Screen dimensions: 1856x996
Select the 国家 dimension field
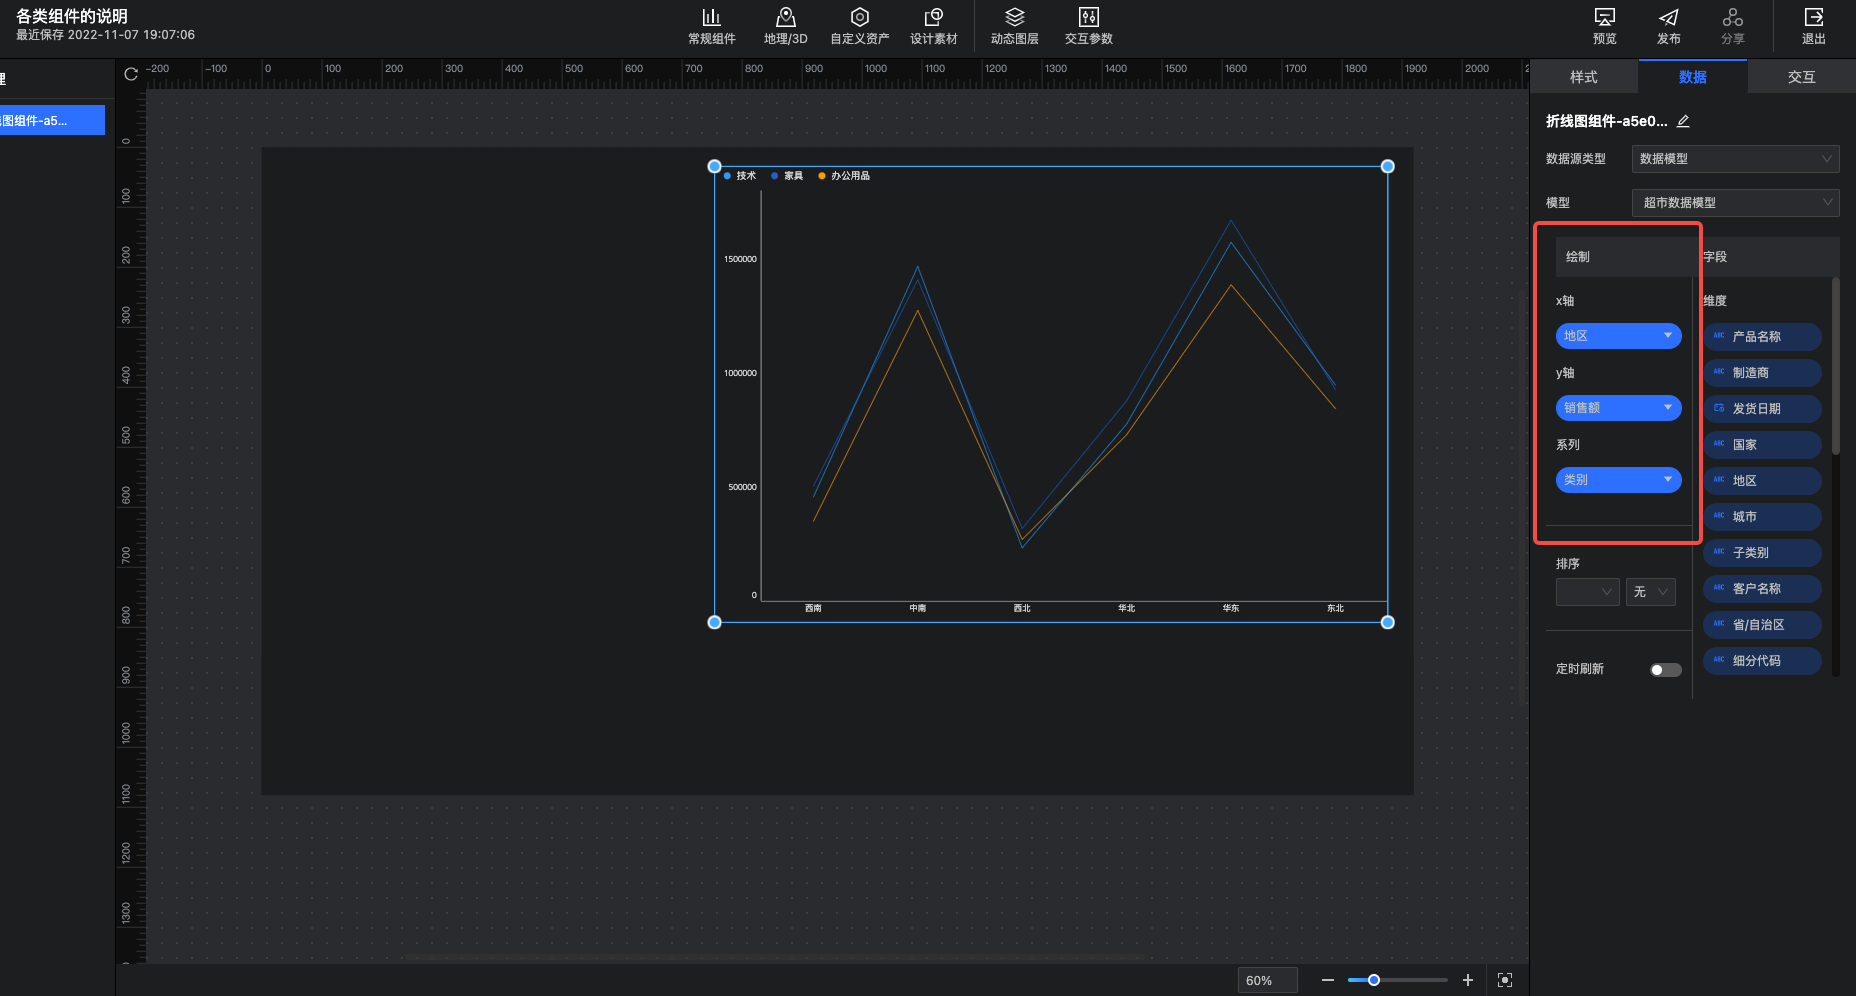[1762, 445]
